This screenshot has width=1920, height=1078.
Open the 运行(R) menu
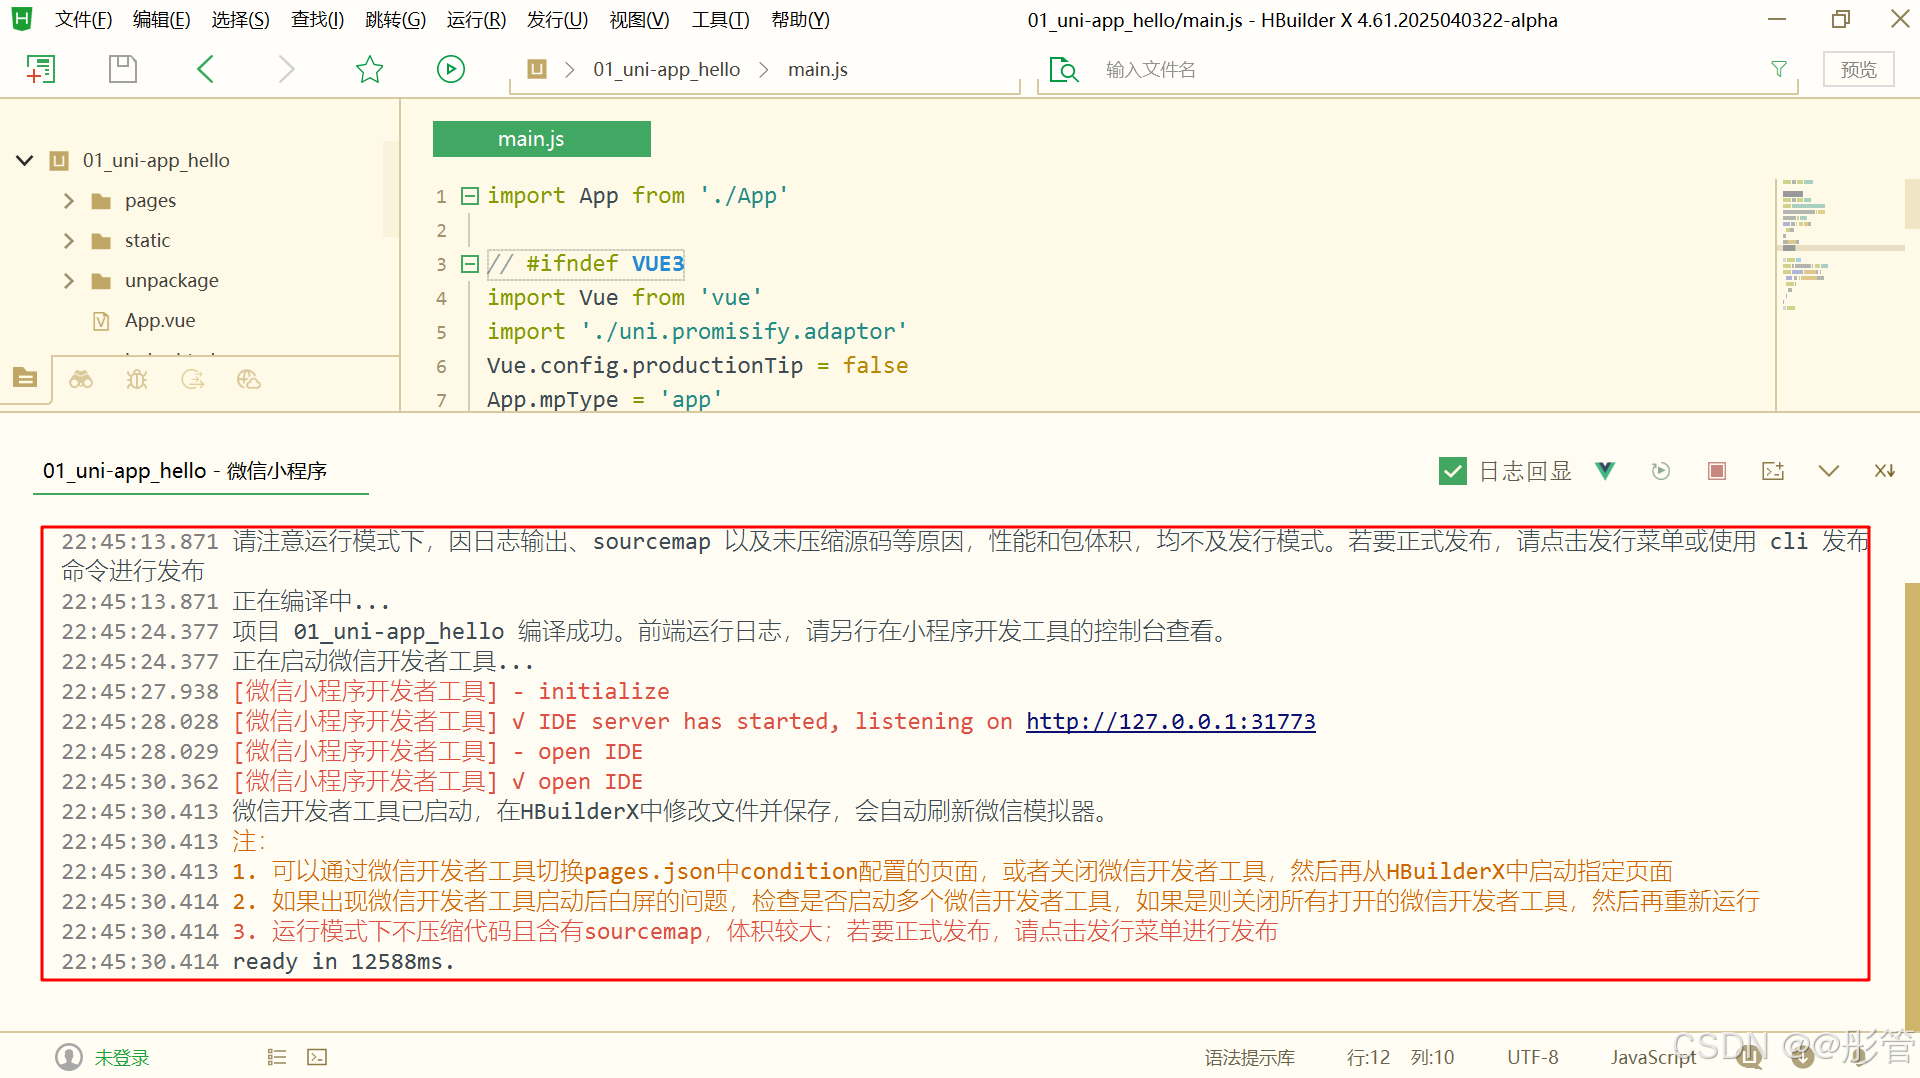tap(476, 20)
